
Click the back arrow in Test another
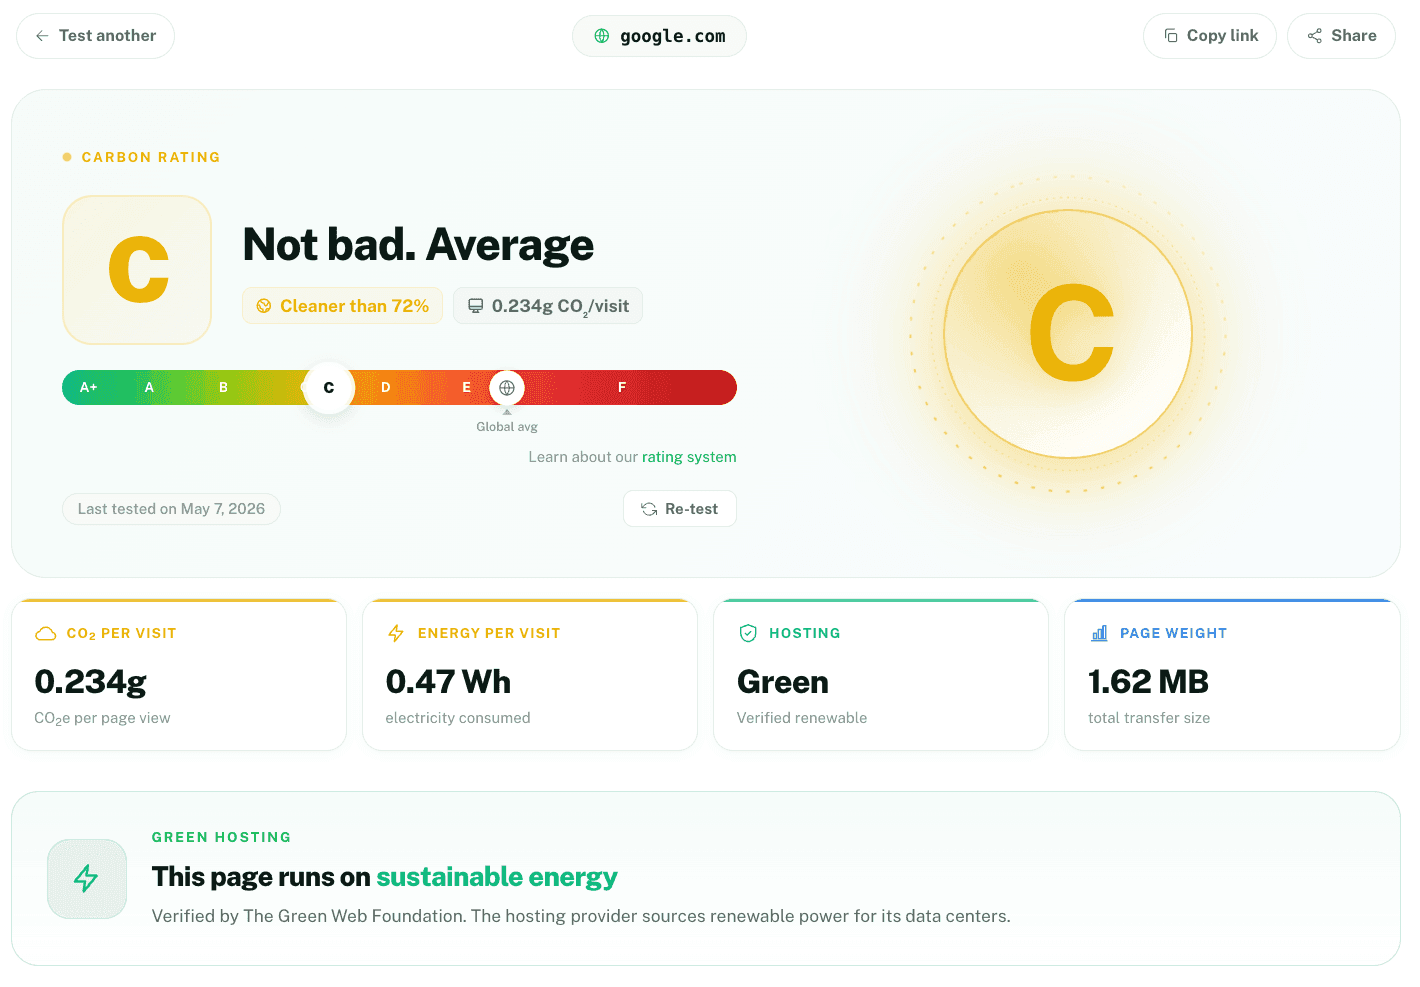coord(42,36)
